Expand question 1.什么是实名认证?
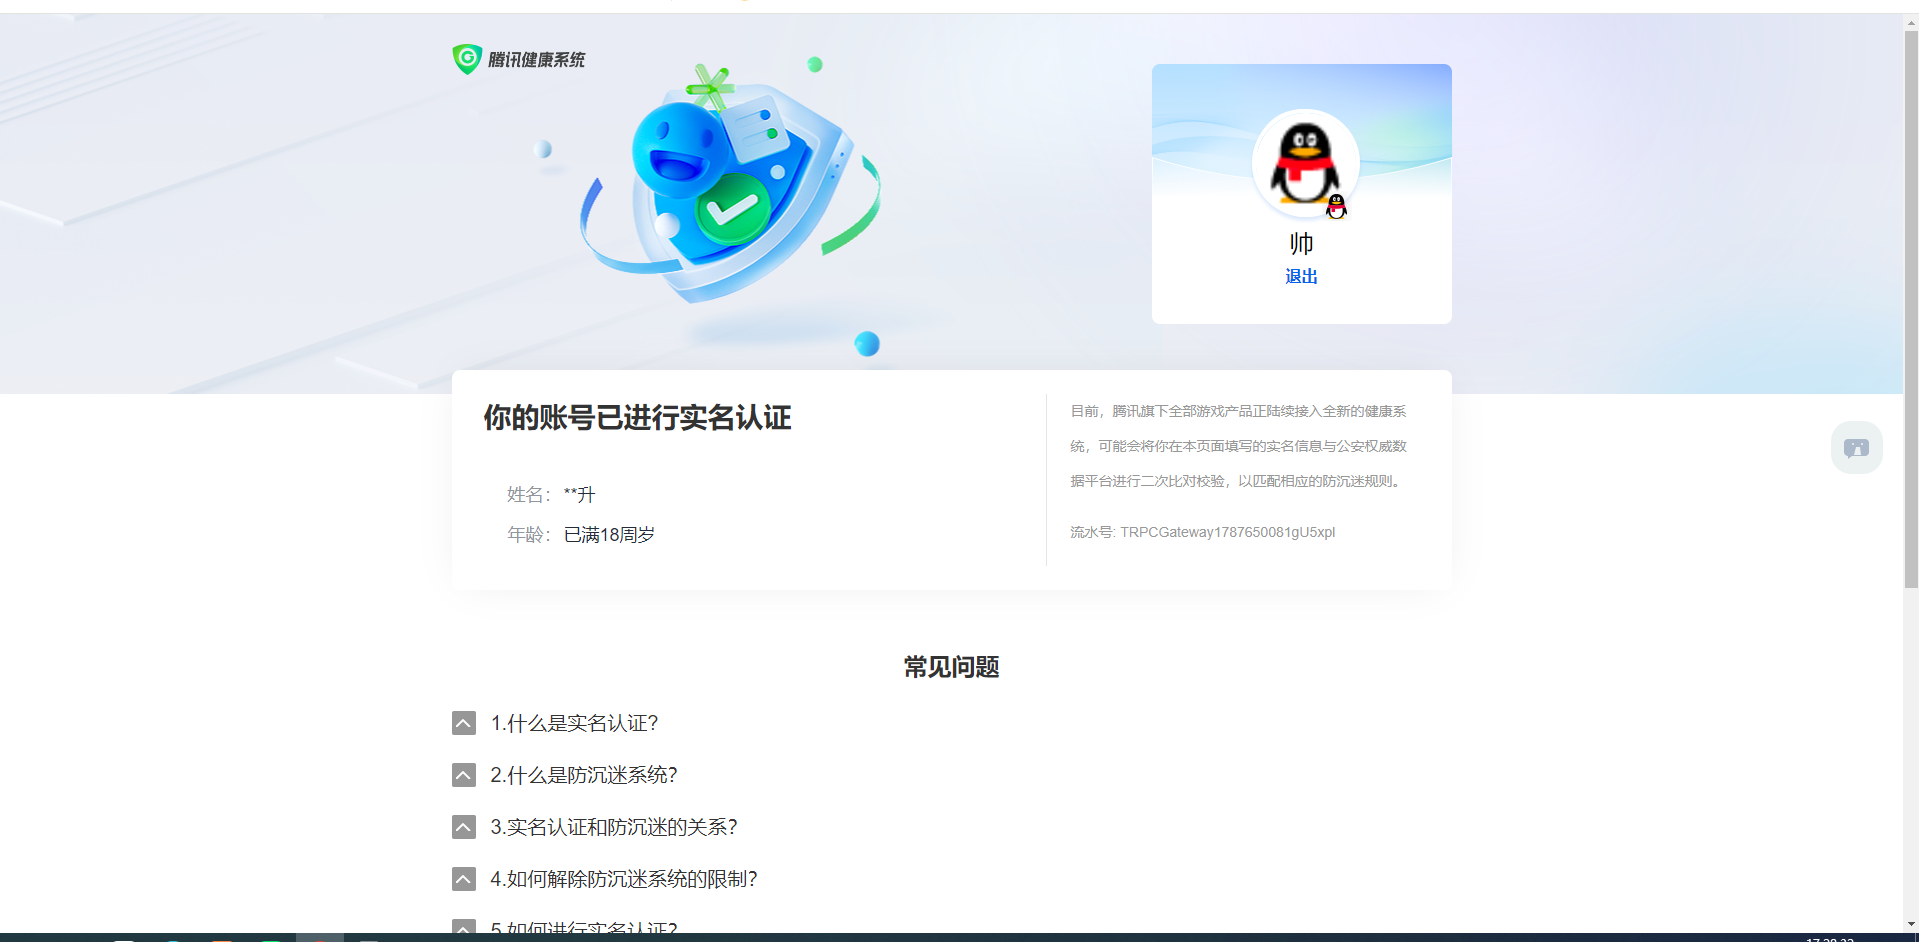The width and height of the screenshot is (1919, 942). [x=464, y=723]
